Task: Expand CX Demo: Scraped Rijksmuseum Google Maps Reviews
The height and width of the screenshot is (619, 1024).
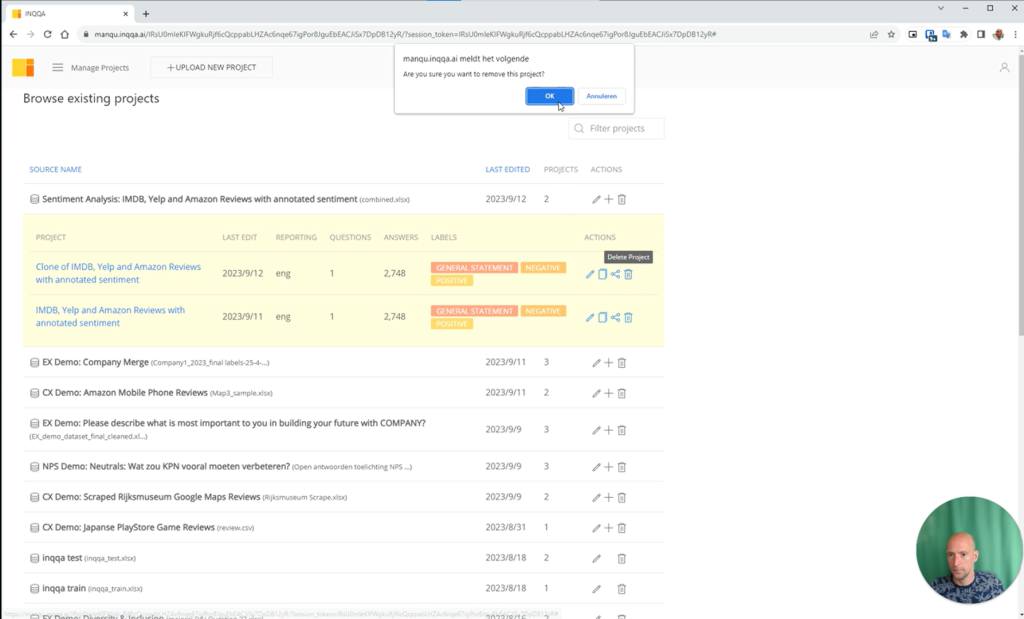Action: click(344, 497)
